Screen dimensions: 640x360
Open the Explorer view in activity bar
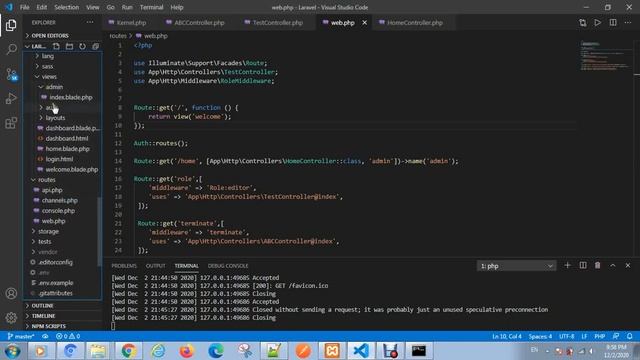click(x=11, y=25)
